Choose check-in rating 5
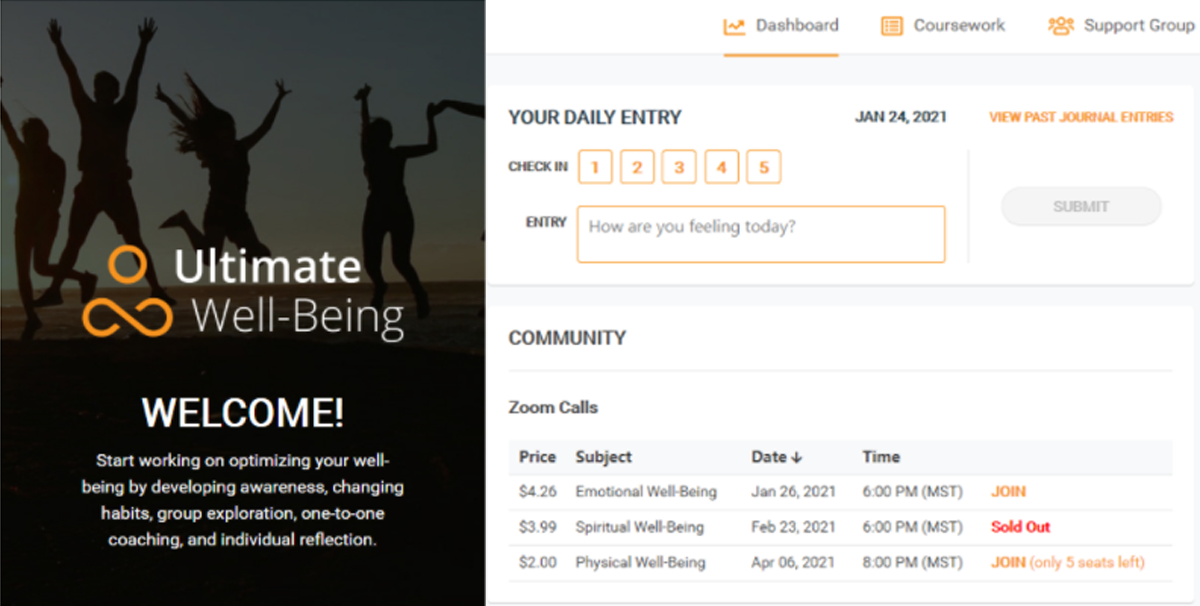This screenshot has height=606, width=1200. pos(763,167)
